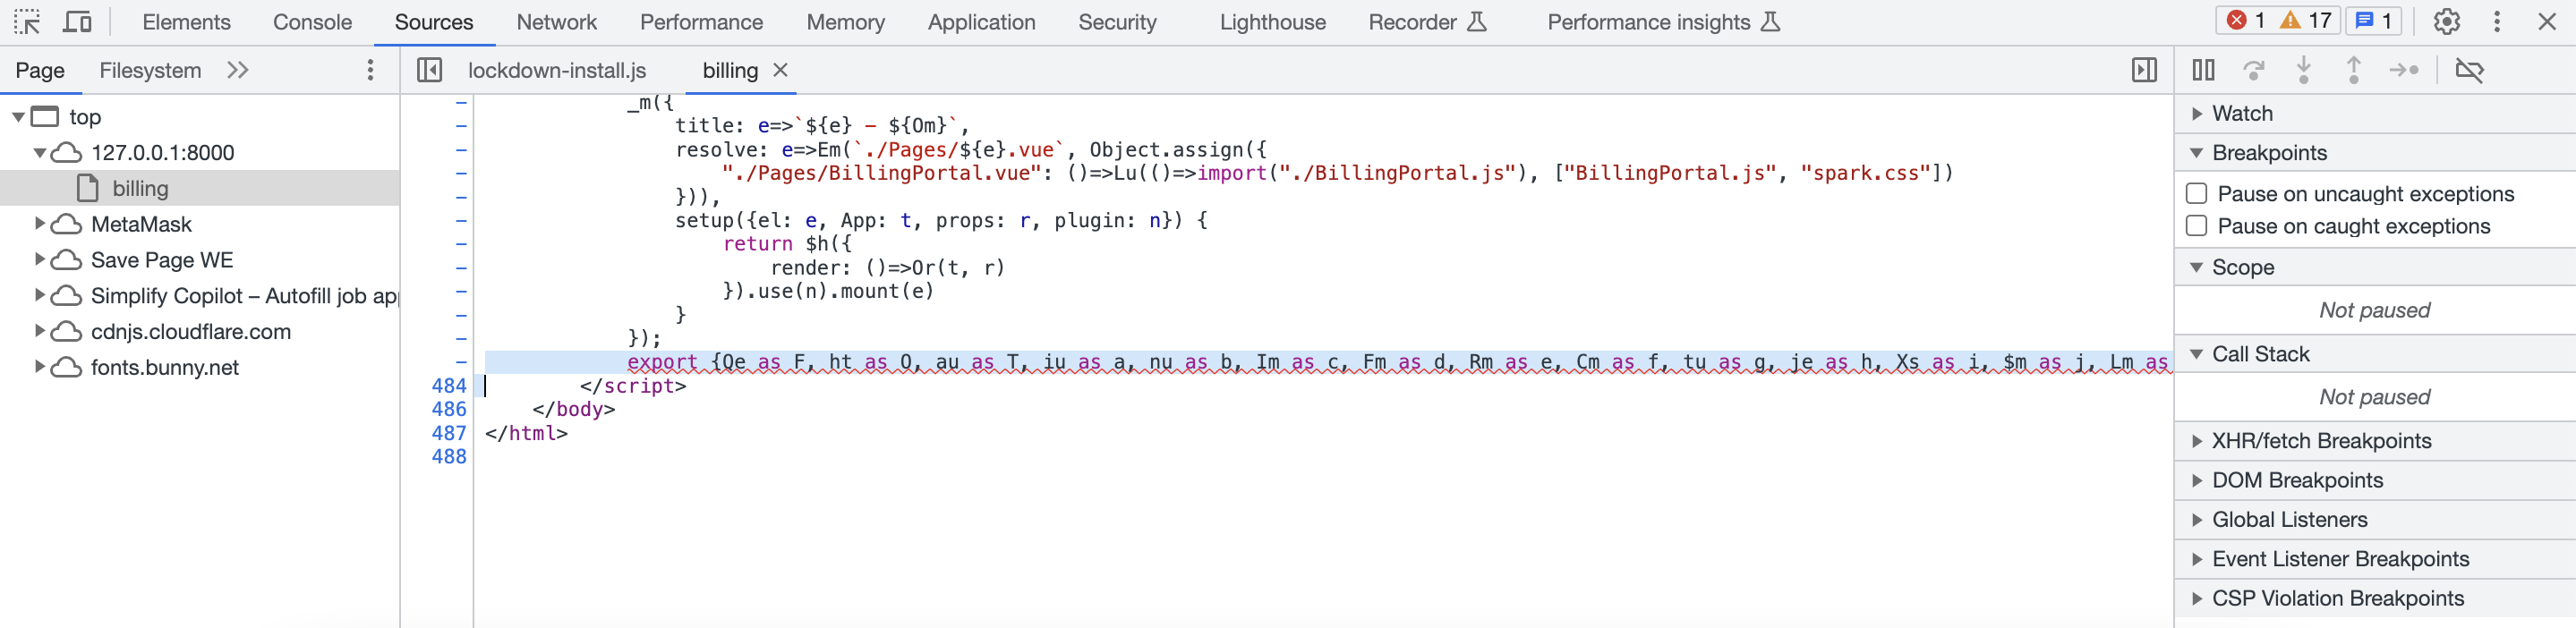
Task: Click the MetaMask cloud icon
Action: [66, 224]
